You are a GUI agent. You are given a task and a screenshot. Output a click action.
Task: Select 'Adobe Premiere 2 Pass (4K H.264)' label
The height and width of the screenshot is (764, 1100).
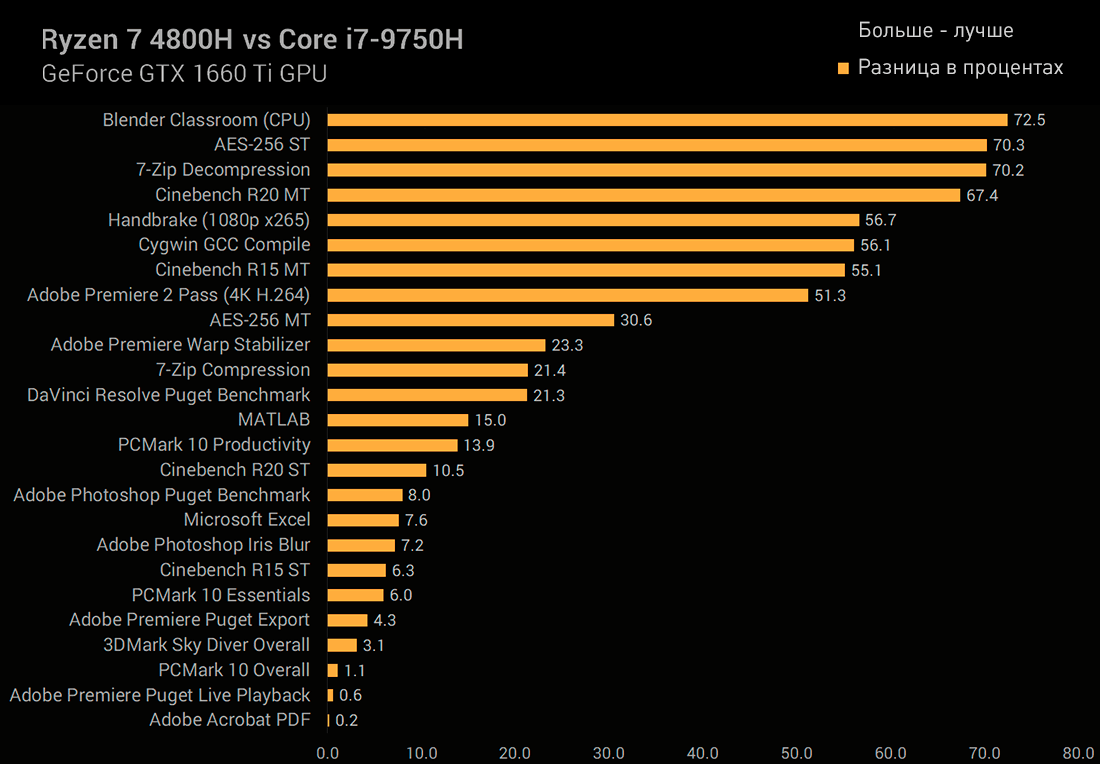168,295
